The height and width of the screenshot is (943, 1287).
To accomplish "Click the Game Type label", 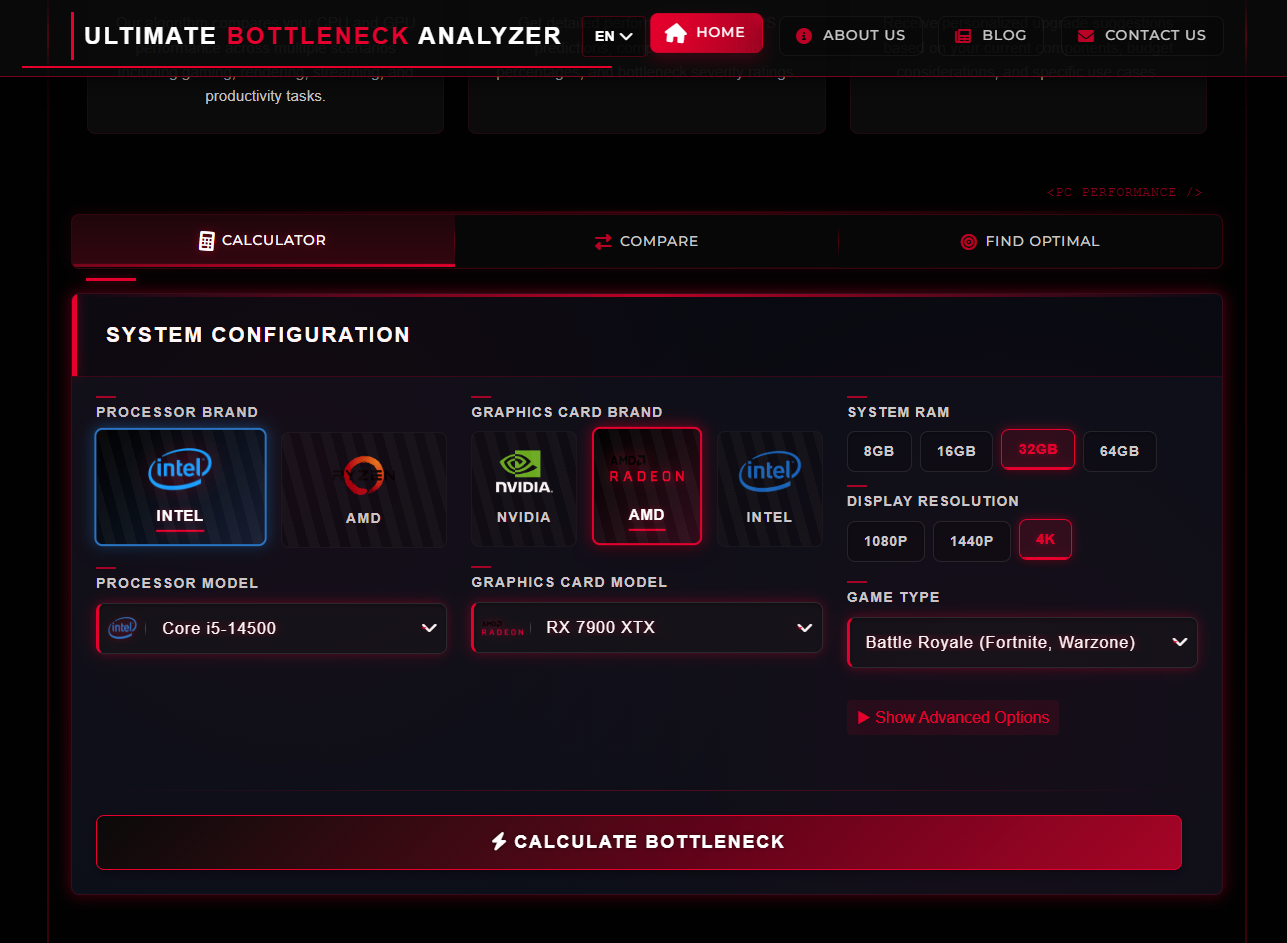I will click(x=893, y=597).
